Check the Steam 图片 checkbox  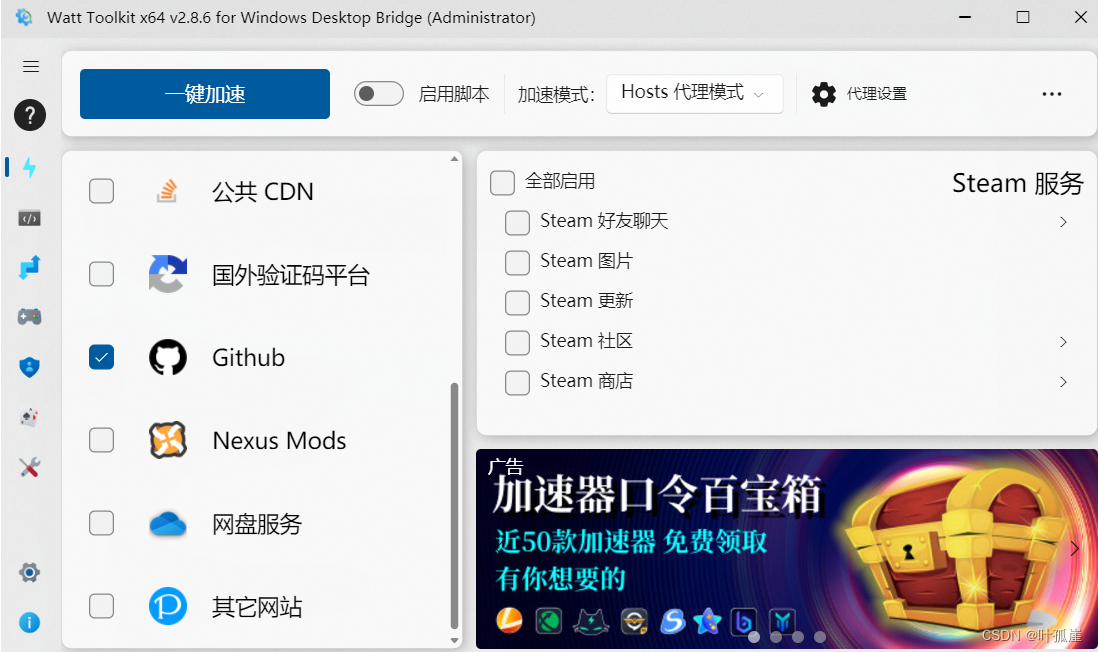pyautogui.click(x=517, y=263)
